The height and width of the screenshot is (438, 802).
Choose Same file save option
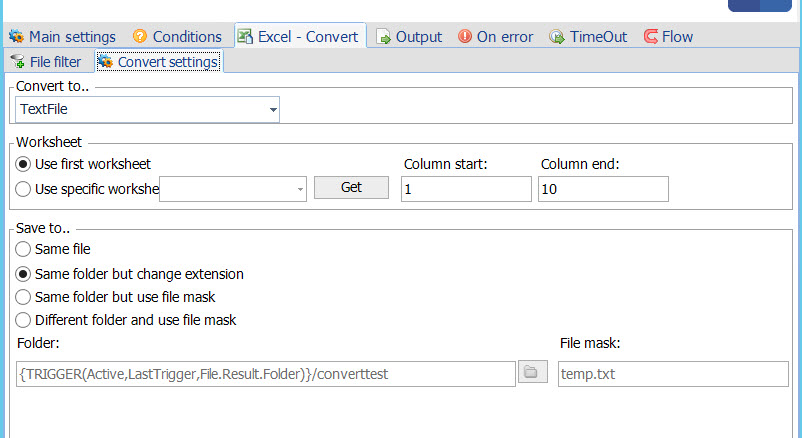(23, 249)
